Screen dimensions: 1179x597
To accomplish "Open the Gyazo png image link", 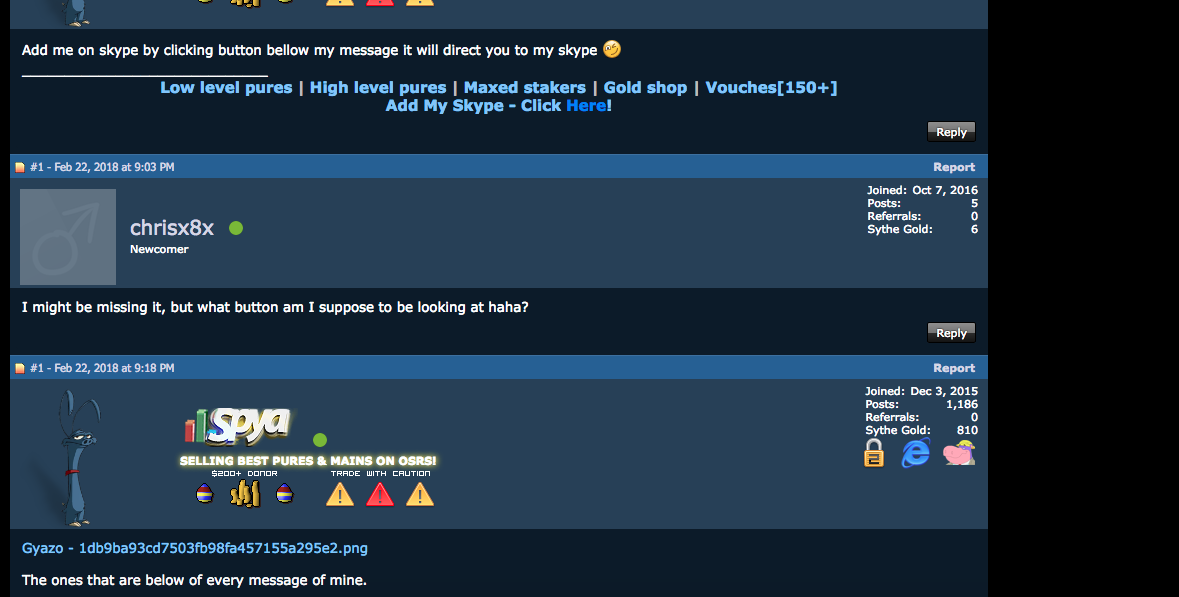I will 195,548.
